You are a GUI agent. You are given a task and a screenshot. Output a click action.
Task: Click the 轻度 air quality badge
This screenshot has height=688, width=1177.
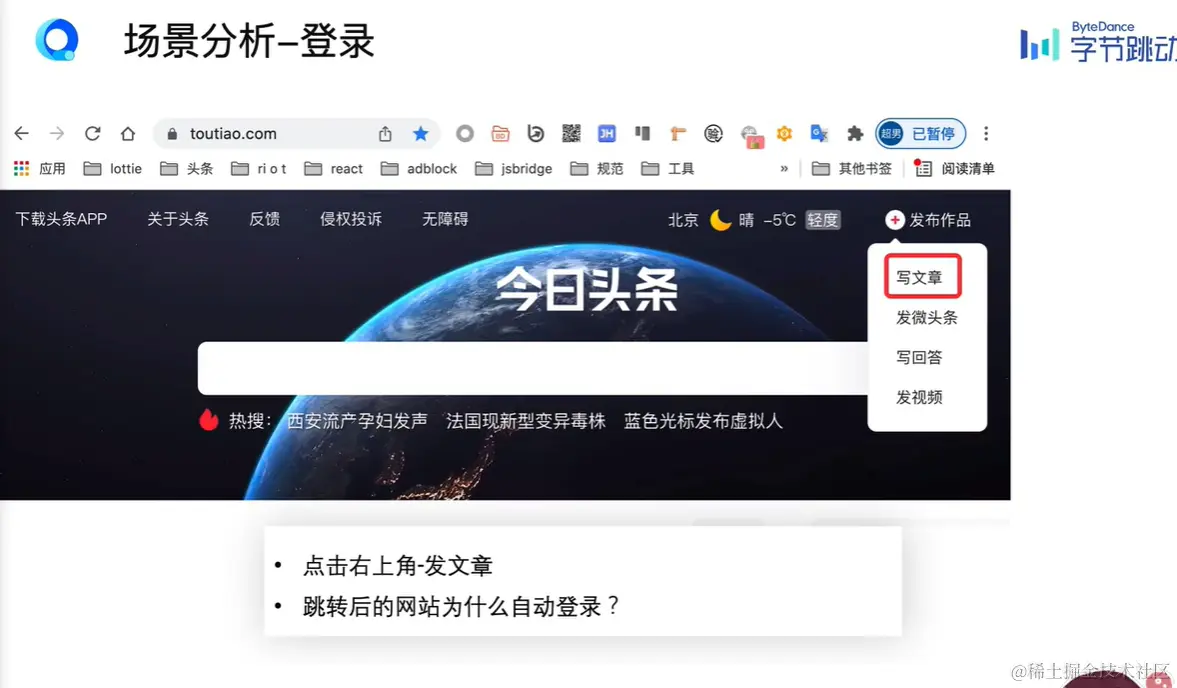coord(823,220)
